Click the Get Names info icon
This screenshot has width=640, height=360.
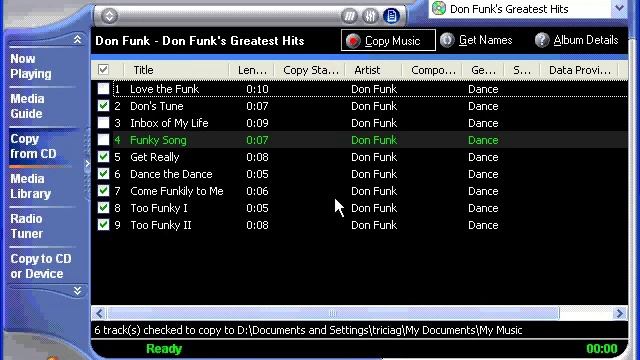(447, 40)
